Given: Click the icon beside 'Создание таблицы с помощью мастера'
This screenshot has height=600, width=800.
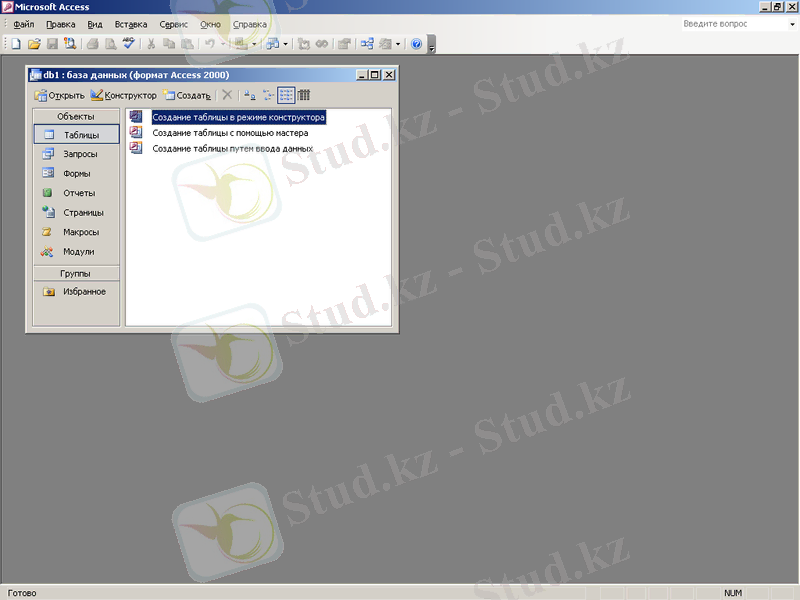Looking at the screenshot, I should pyautogui.click(x=136, y=132).
